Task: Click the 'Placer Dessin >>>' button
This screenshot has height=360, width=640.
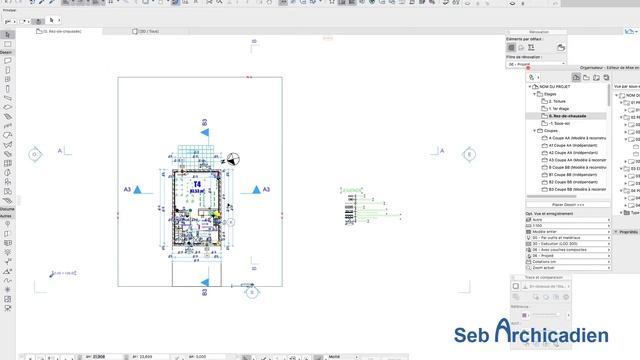Action: tap(568, 204)
